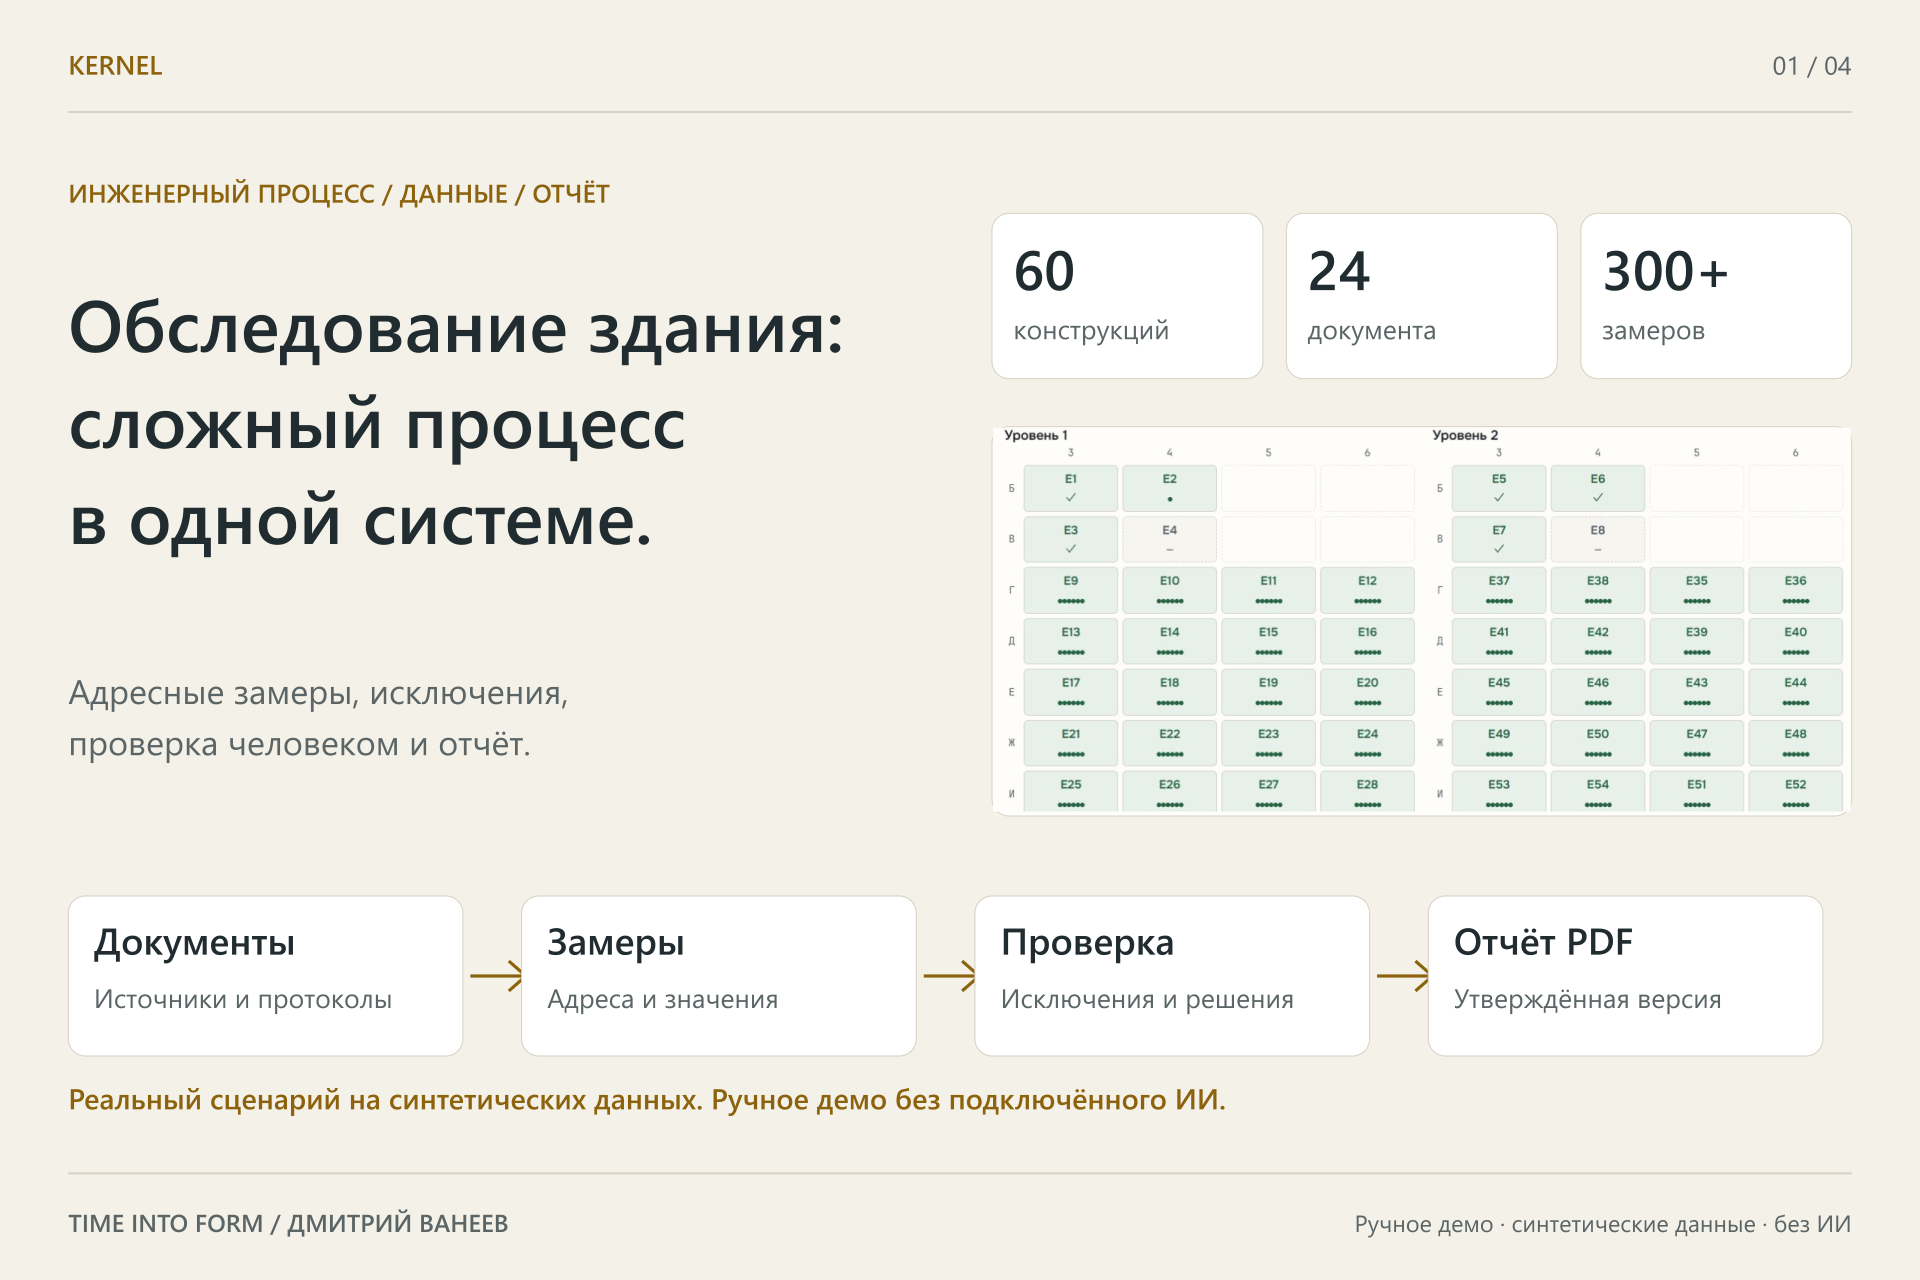The width and height of the screenshot is (1920, 1280).
Task: Click the Источники и протоколы caption
Action: click(243, 1000)
